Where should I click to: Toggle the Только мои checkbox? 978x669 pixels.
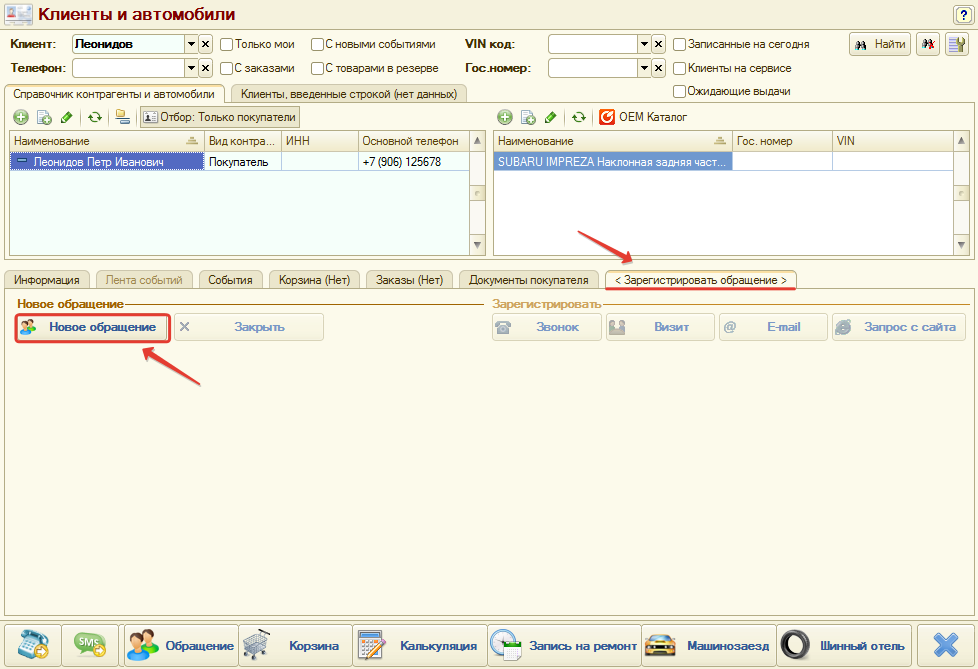(226, 44)
